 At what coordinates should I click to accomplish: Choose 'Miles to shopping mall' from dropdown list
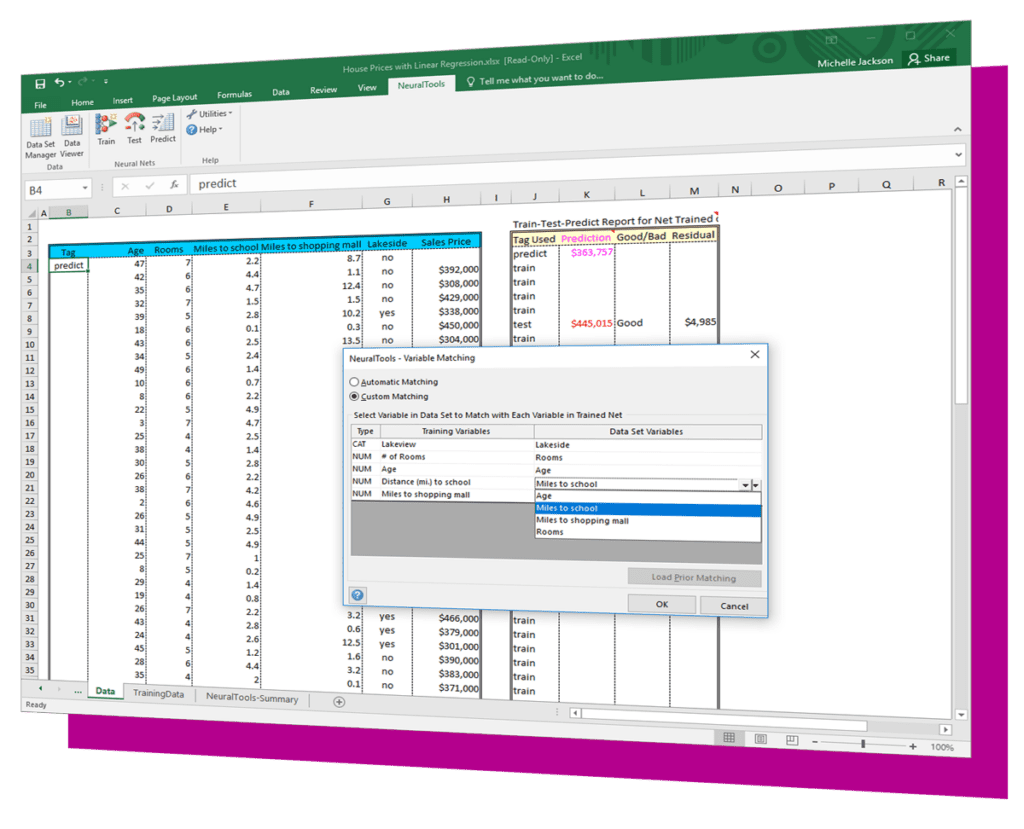coord(582,520)
